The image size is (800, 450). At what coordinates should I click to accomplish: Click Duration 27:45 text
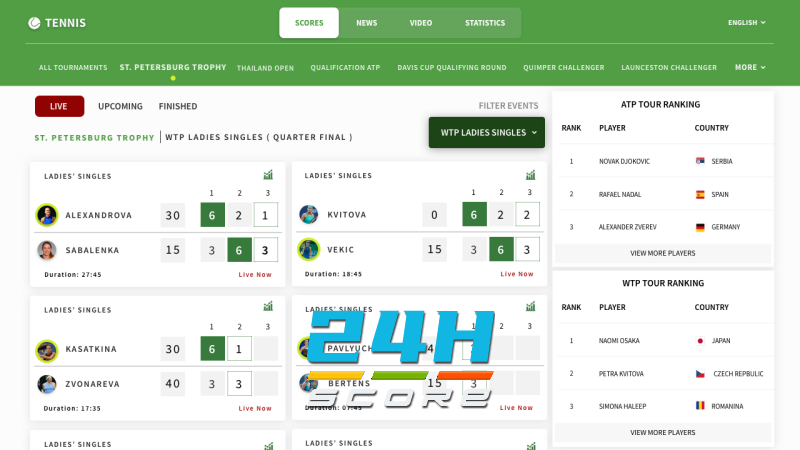coord(73,274)
